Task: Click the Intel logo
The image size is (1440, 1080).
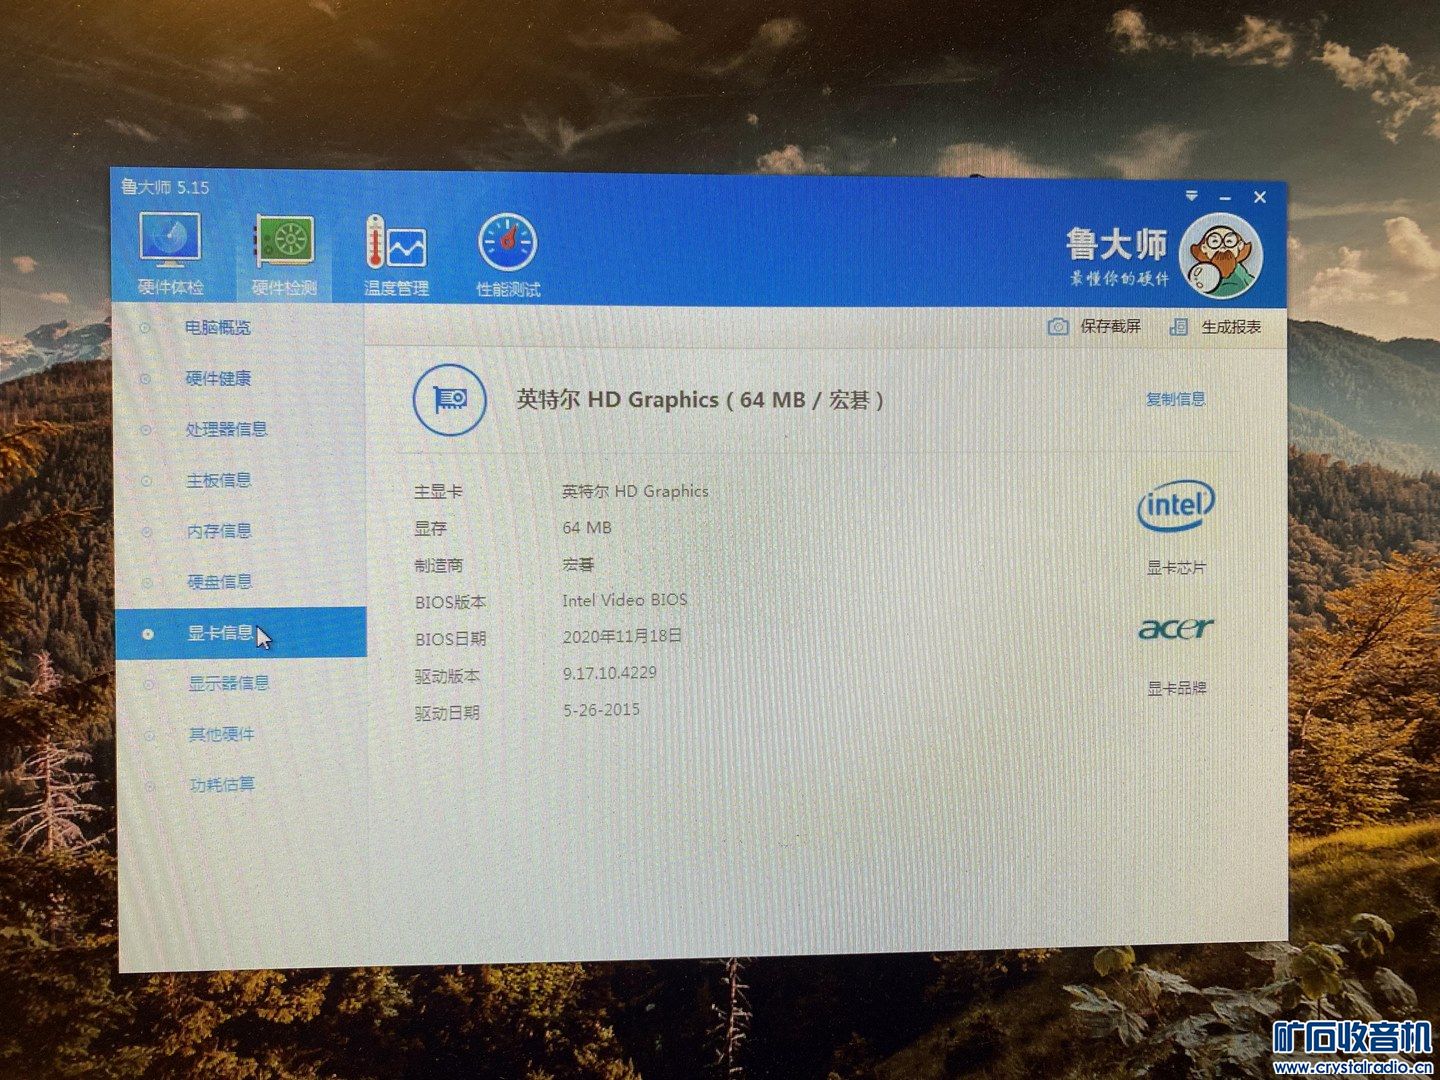Action: tap(1176, 506)
